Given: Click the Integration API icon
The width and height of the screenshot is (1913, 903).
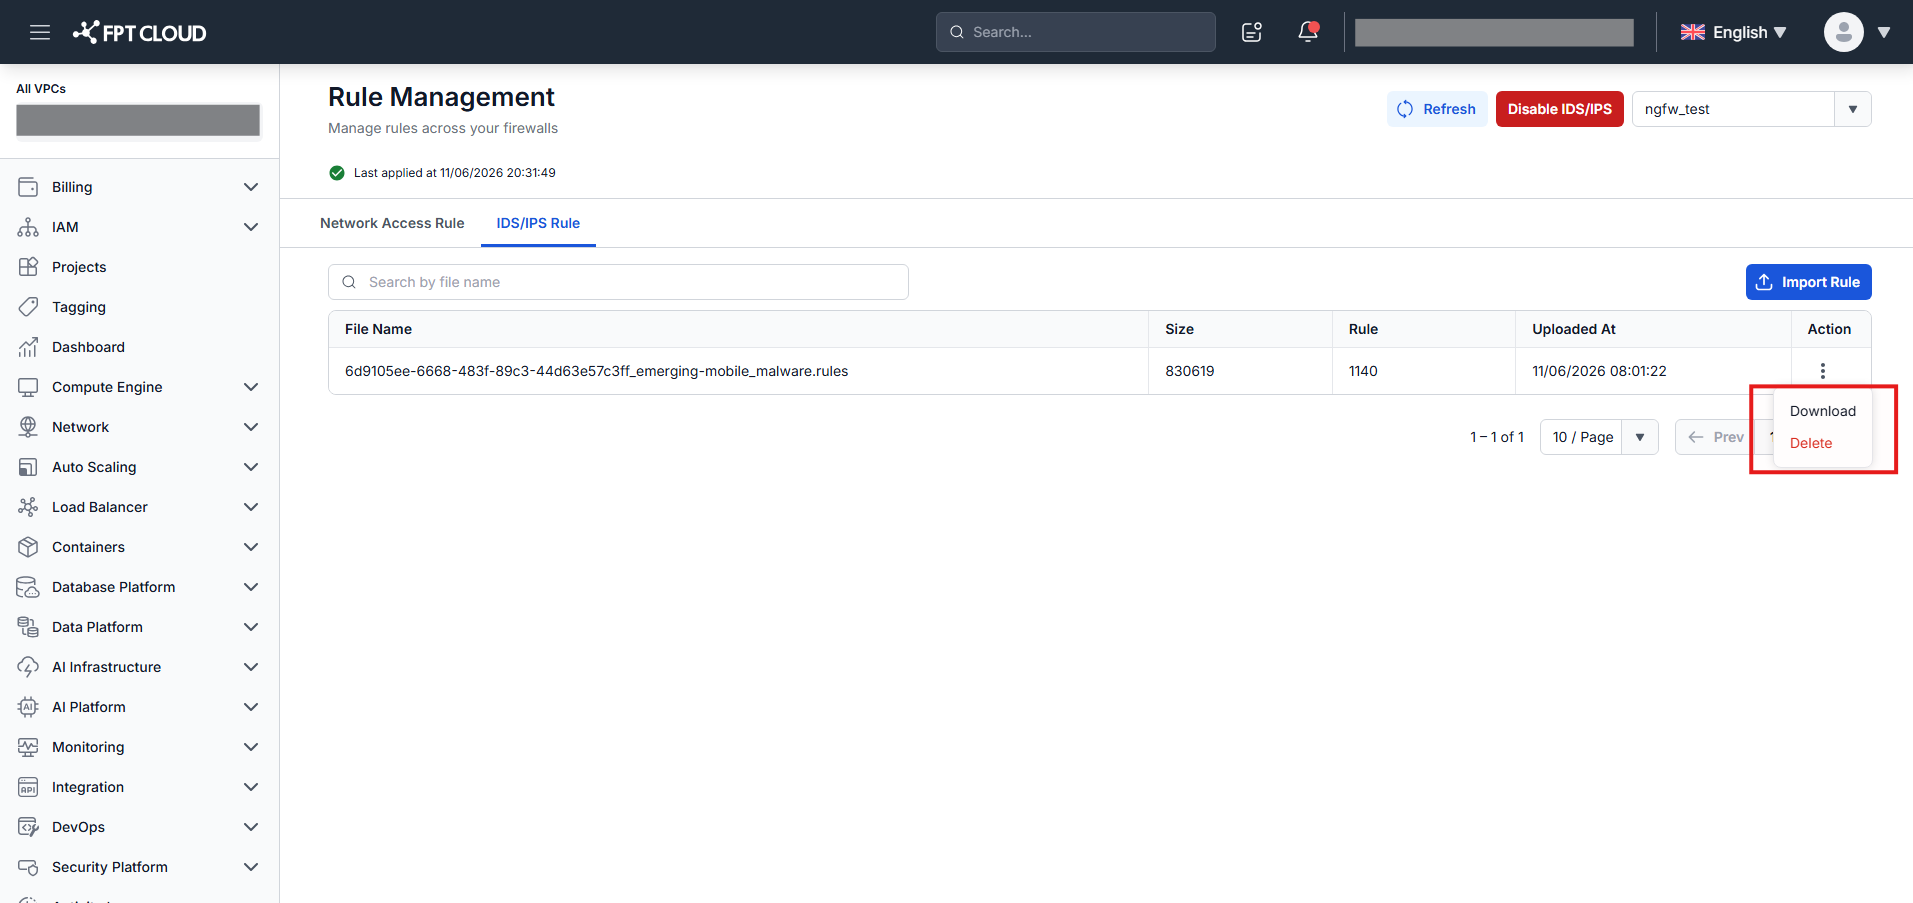Looking at the screenshot, I should click(x=28, y=787).
